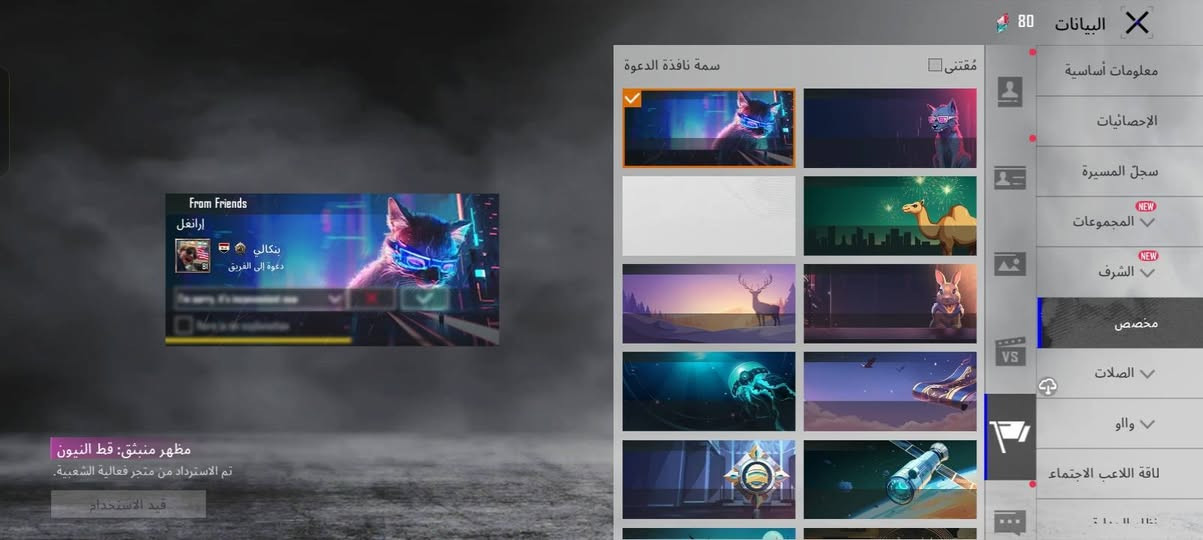1203x540 pixels.
Task: Select the ID card icon tab
Action: tap(1010, 179)
